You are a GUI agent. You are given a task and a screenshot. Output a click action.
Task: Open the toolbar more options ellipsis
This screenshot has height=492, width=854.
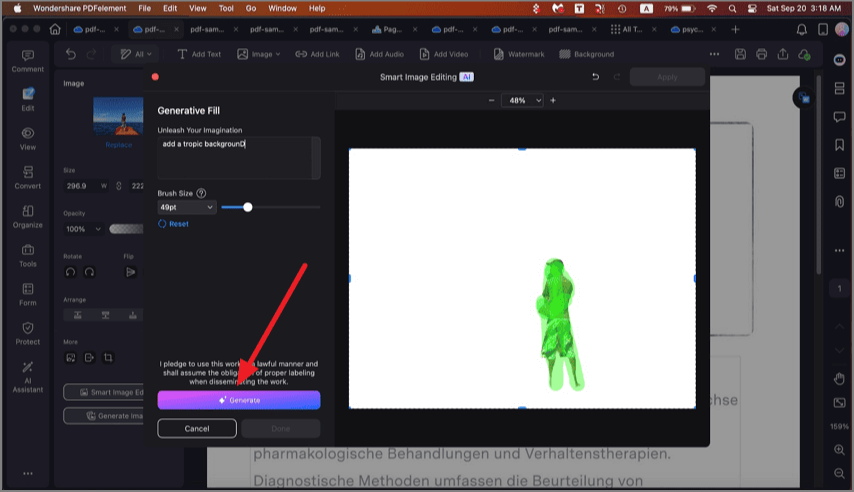(x=714, y=54)
